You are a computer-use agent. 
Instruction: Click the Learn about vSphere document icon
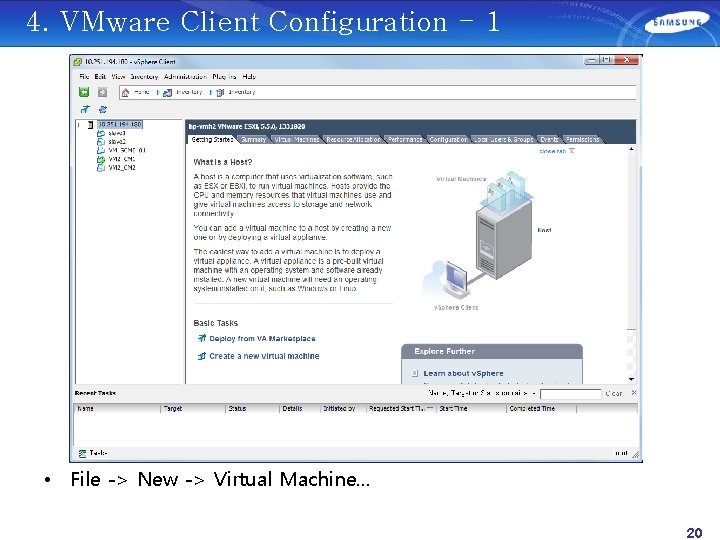(415, 373)
